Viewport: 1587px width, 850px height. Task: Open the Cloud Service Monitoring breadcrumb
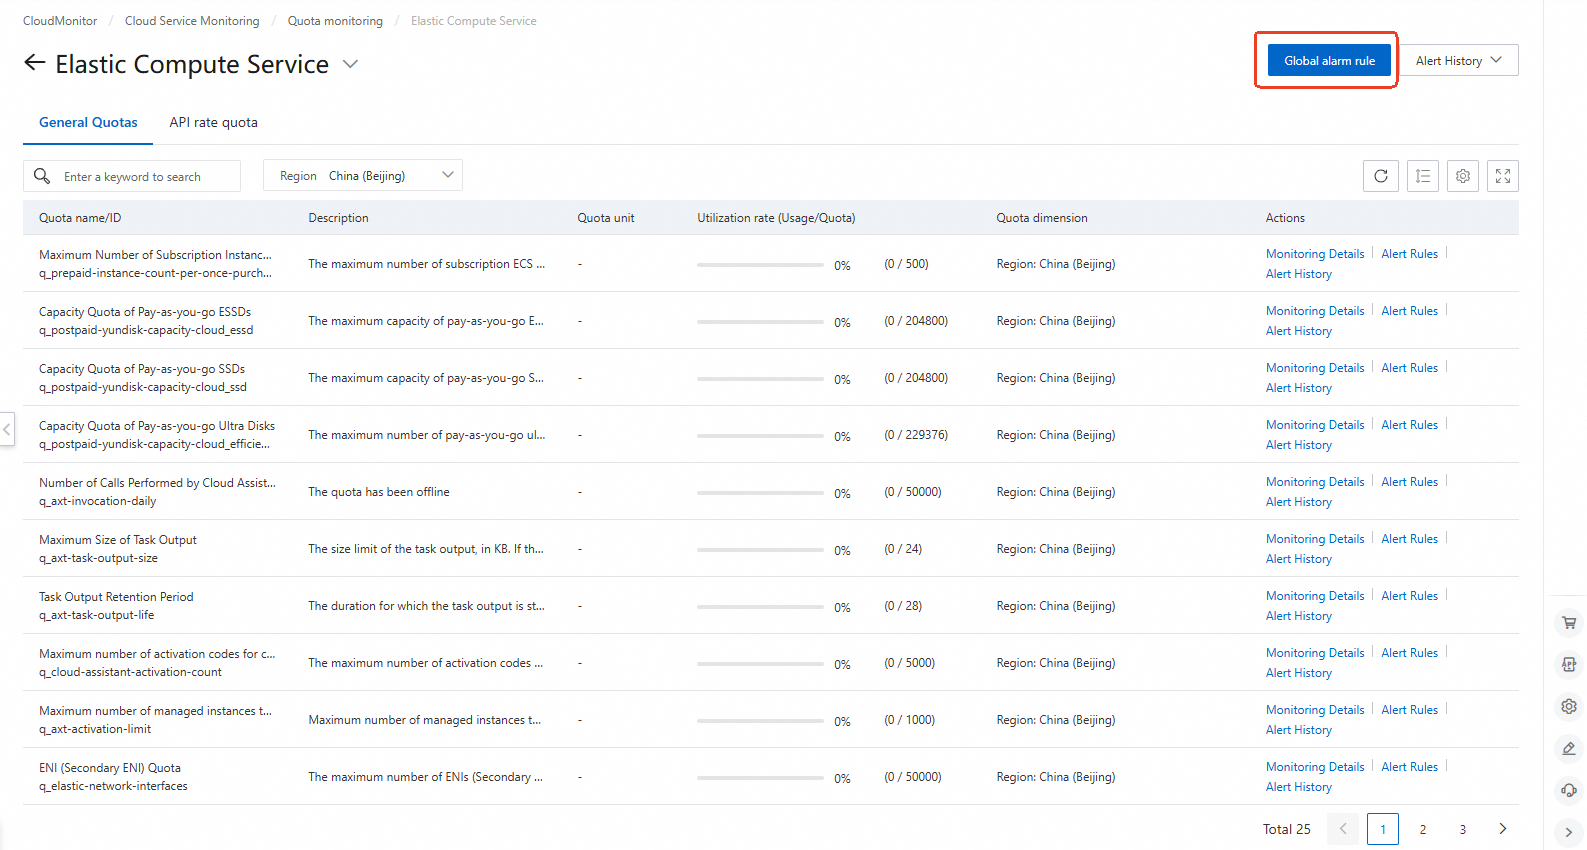pyautogui.click(x=192, y=21)
